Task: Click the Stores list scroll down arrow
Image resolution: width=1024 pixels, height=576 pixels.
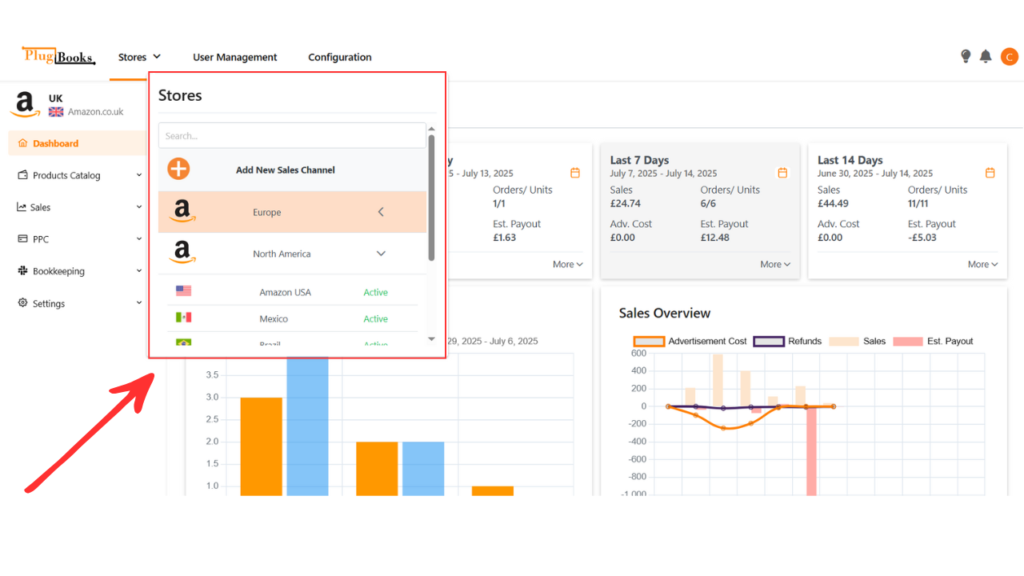Action: pyautogui.click(x=431, y=339)
